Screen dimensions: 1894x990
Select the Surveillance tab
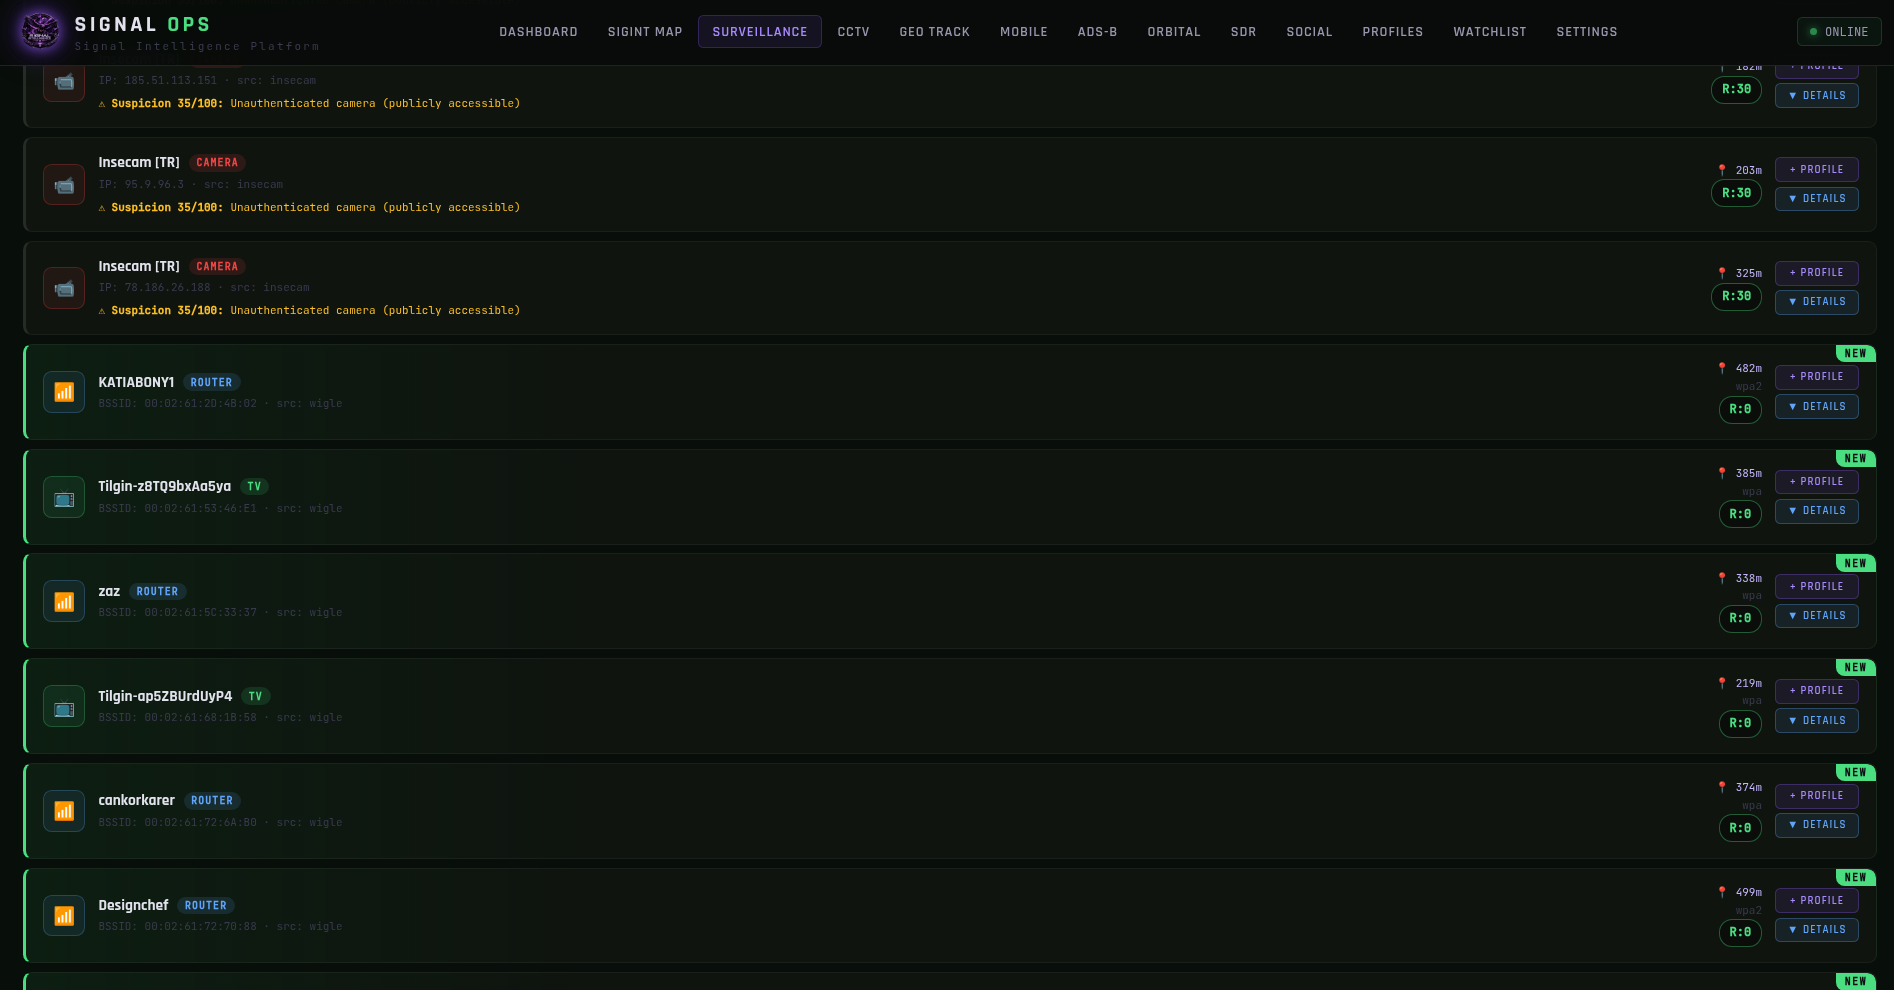pos(760,32)
